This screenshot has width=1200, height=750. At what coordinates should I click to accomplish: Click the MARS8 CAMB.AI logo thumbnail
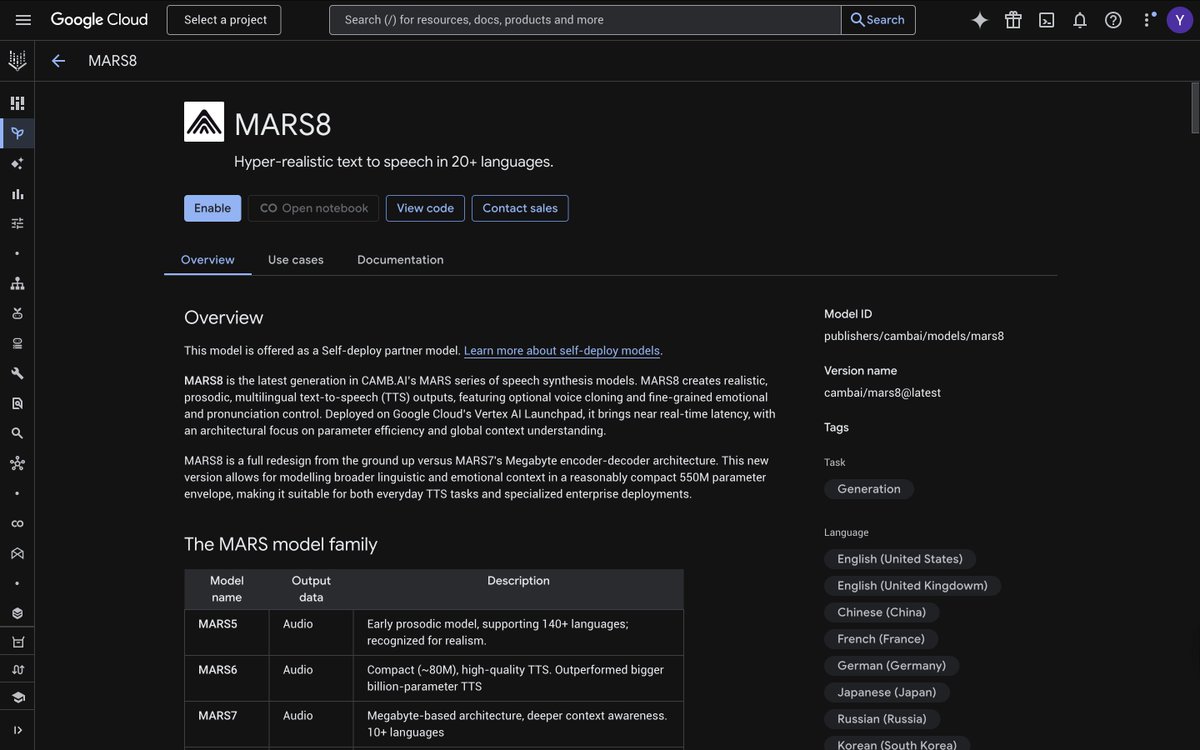[204, 122]
